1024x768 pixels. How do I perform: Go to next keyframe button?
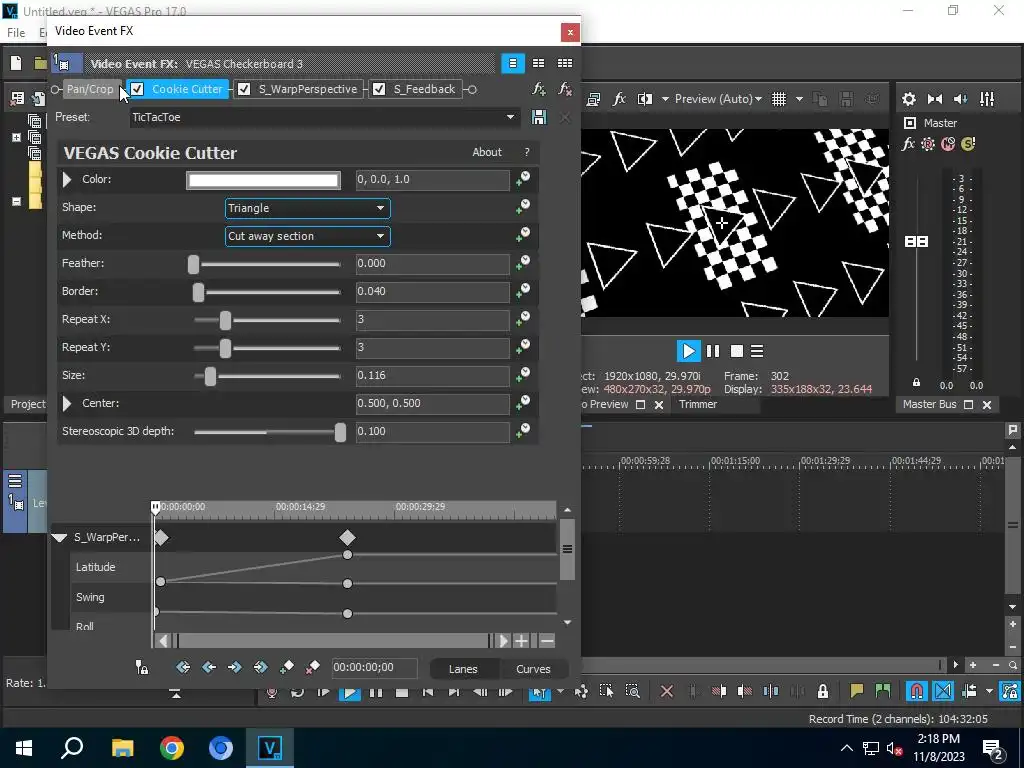(x=234, y=667)
